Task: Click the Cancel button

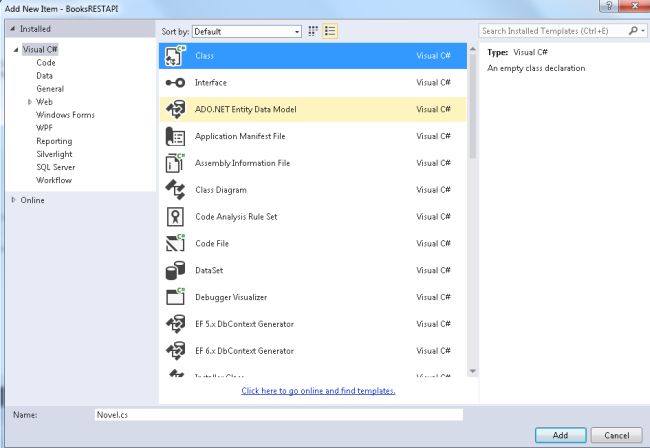Action: 616,435
